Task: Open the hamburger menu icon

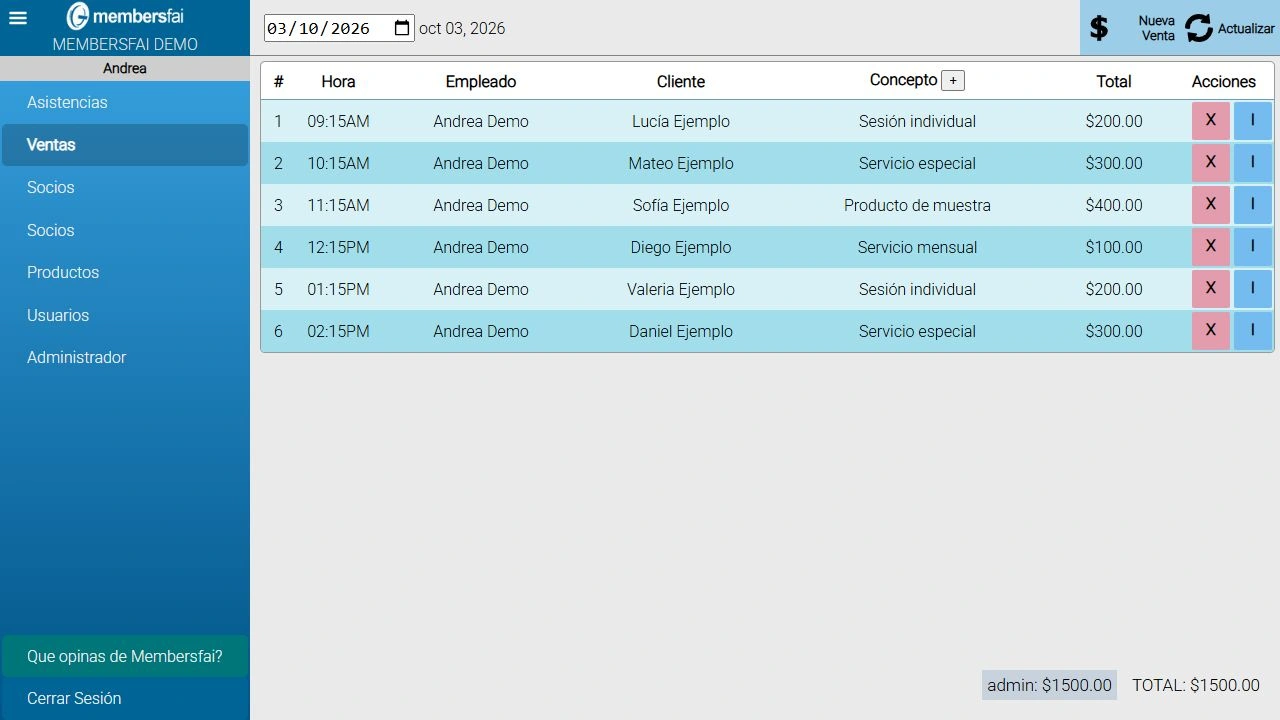Action: pyautogui.click(x=18, y=18)
